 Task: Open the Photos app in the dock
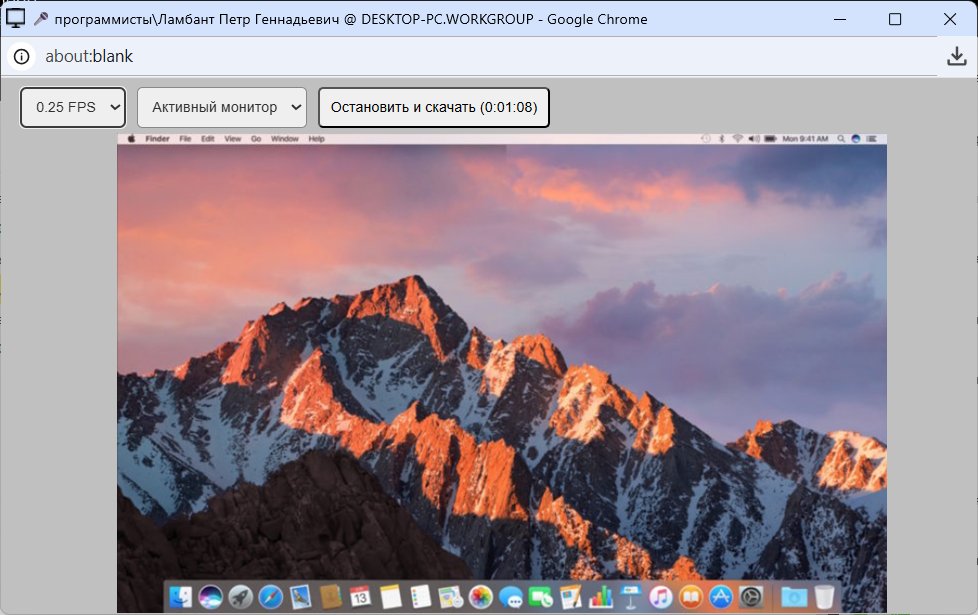(481, 597)
